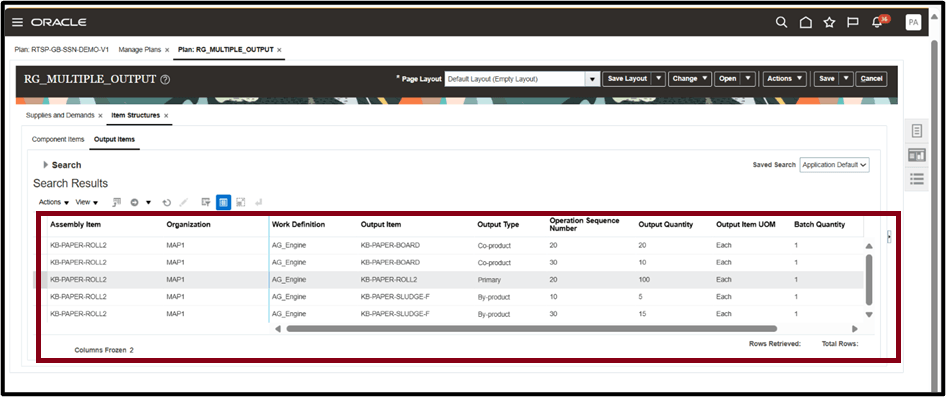
Task: Select the Plan: RG_MULTIPLE_OUTPUT tab
Action: [x=226, y=49]
